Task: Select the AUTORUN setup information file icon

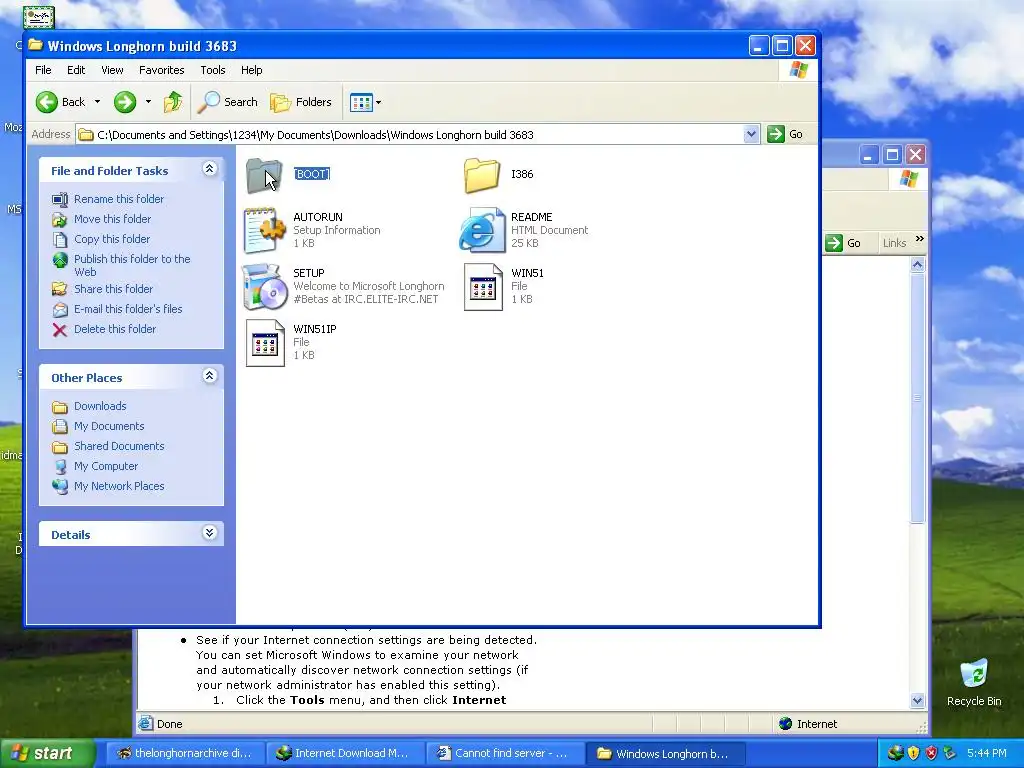Action: click(264, 230)
